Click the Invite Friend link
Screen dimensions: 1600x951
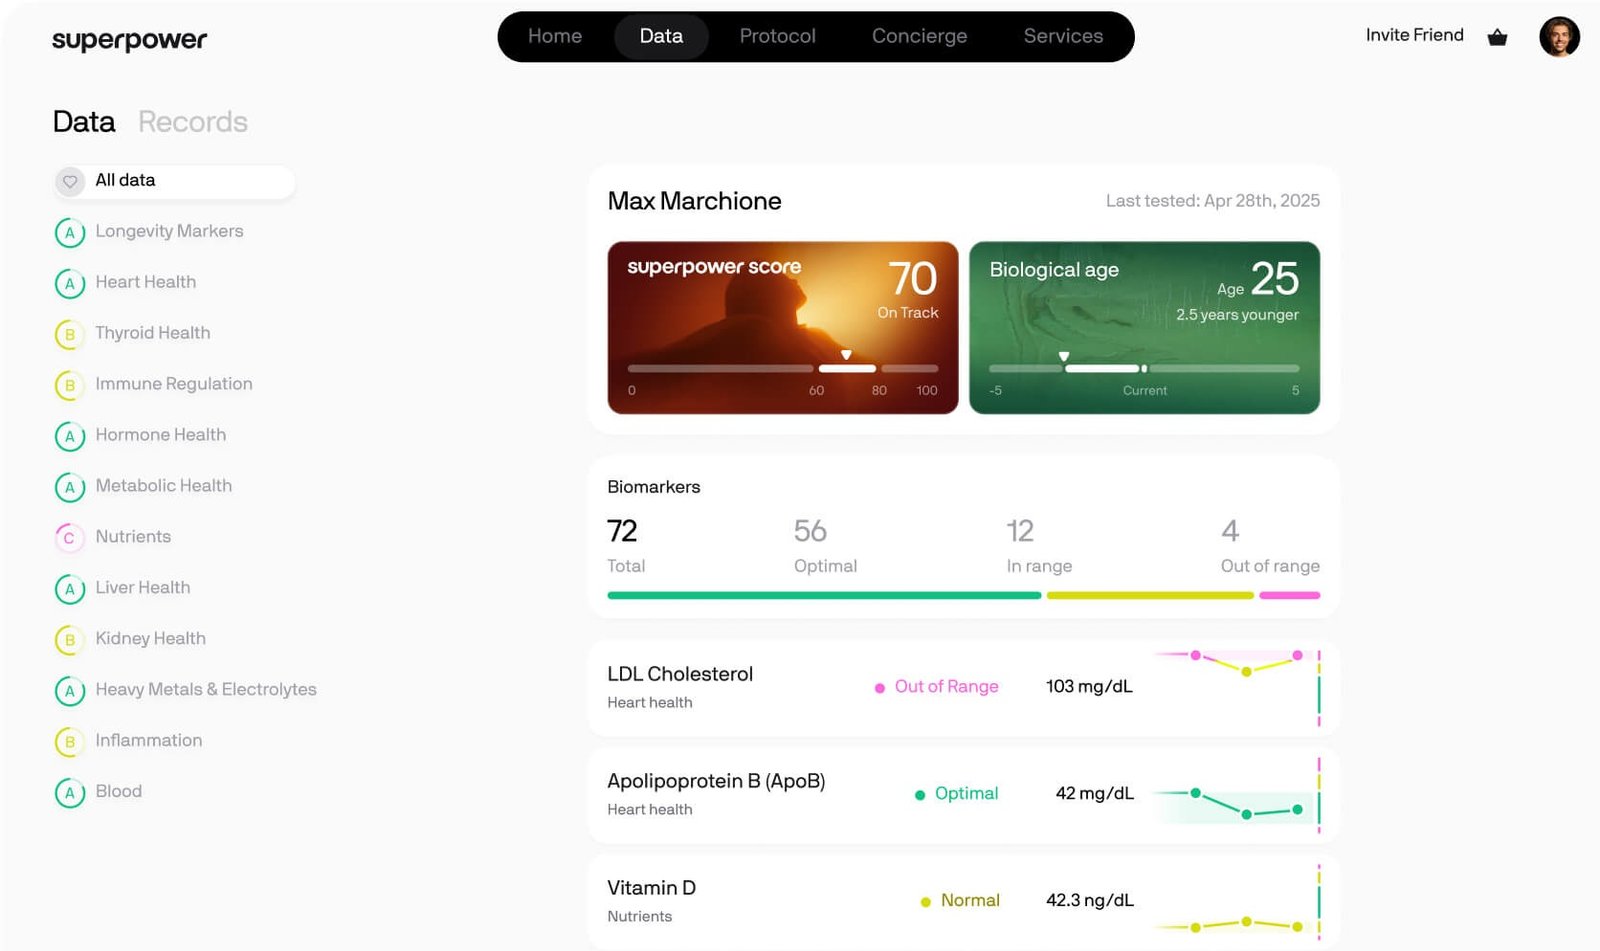pos(1414,35)
